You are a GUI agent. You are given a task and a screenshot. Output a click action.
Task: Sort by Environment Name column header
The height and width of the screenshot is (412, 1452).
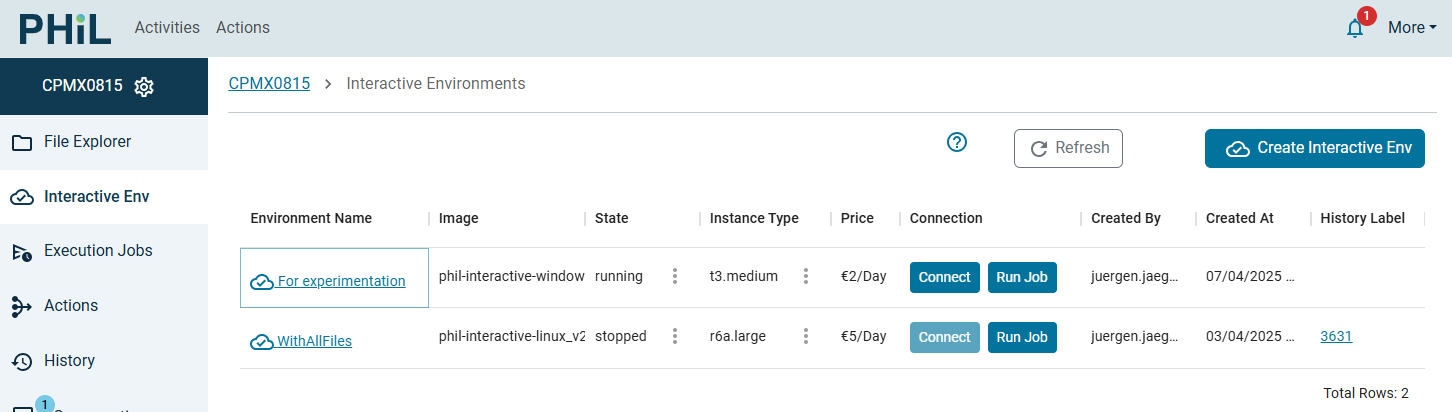tap(311, 218)
